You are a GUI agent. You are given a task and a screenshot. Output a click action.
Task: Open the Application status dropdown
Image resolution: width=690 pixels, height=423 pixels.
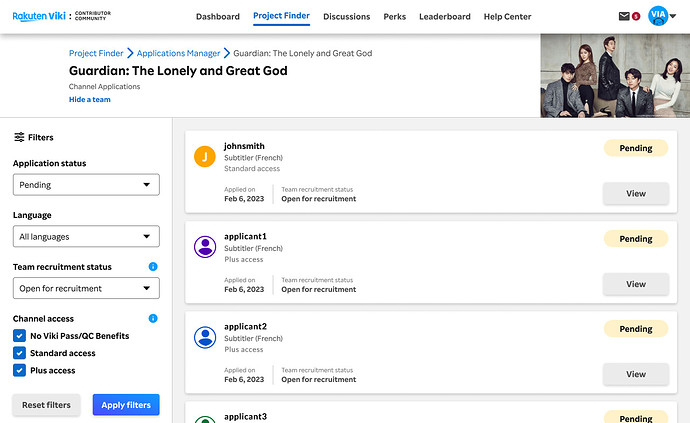click(x=86, y=185)
